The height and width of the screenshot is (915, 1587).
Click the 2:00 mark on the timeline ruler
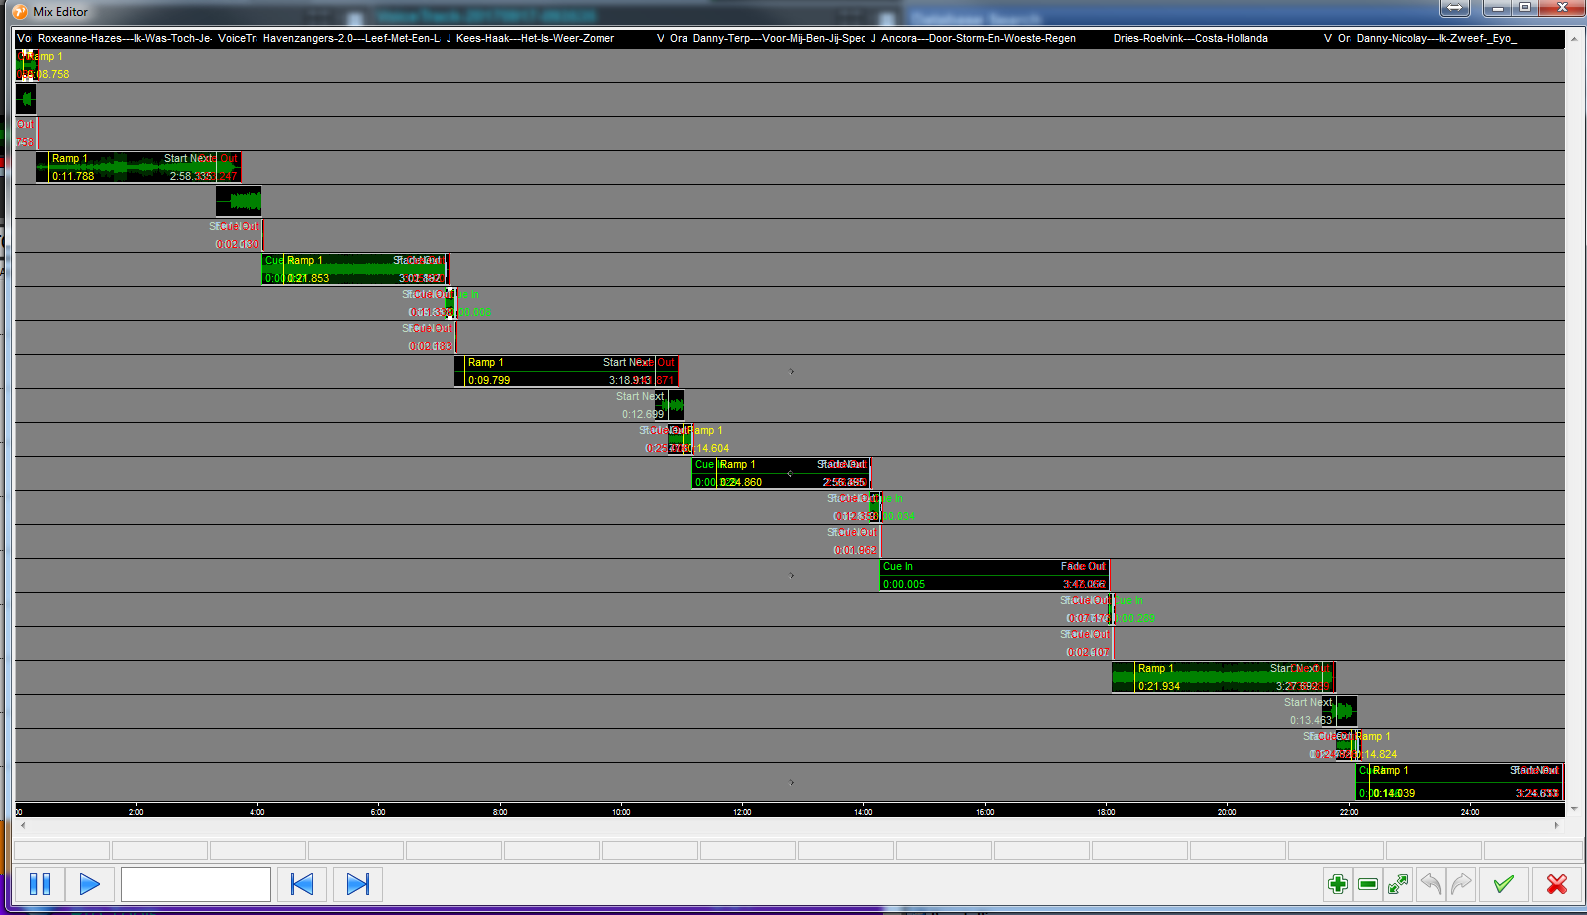pyautogui.click(x=136, y=811)
